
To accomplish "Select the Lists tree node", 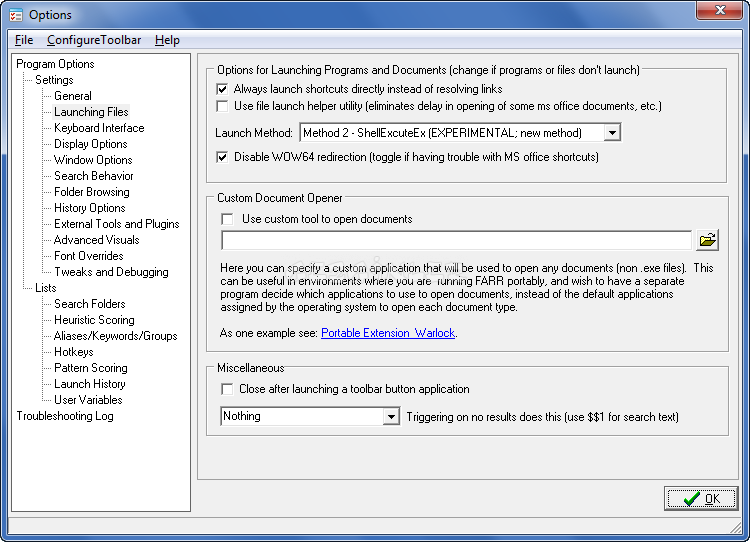I will 45,288.
